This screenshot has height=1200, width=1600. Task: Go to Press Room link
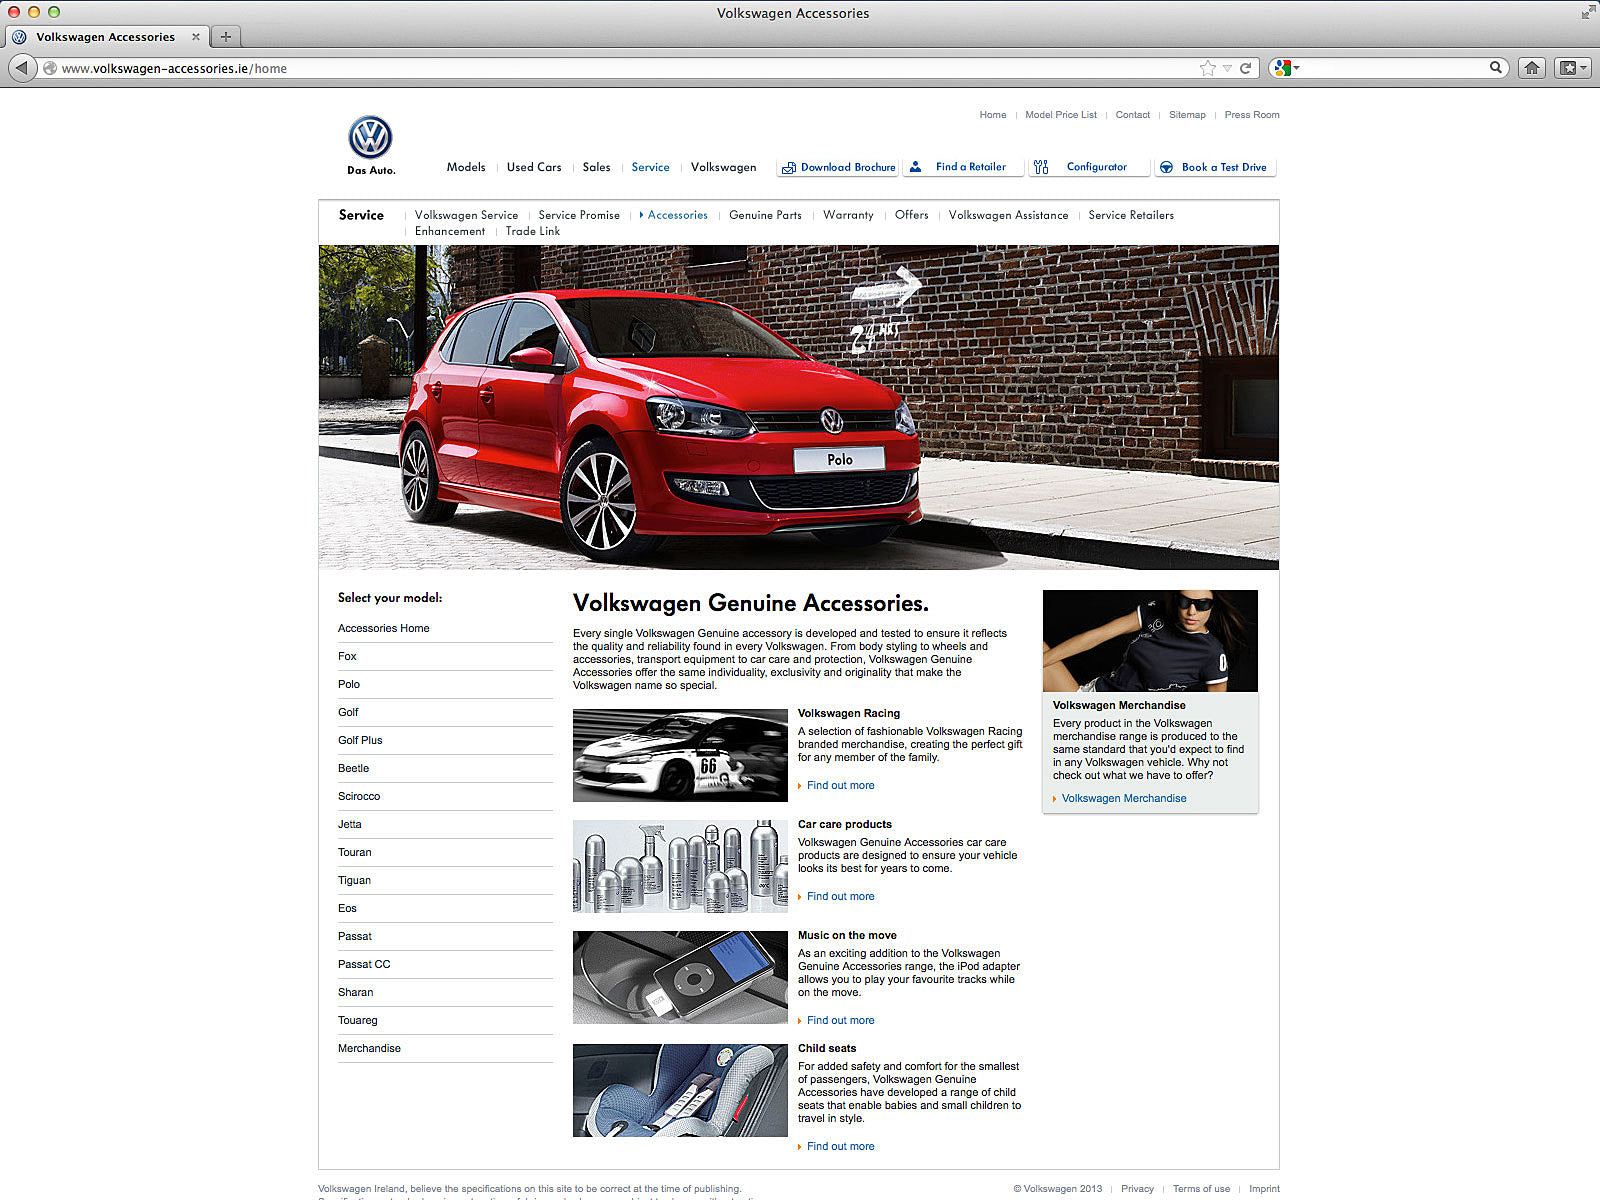click(x=1252, y=115)
